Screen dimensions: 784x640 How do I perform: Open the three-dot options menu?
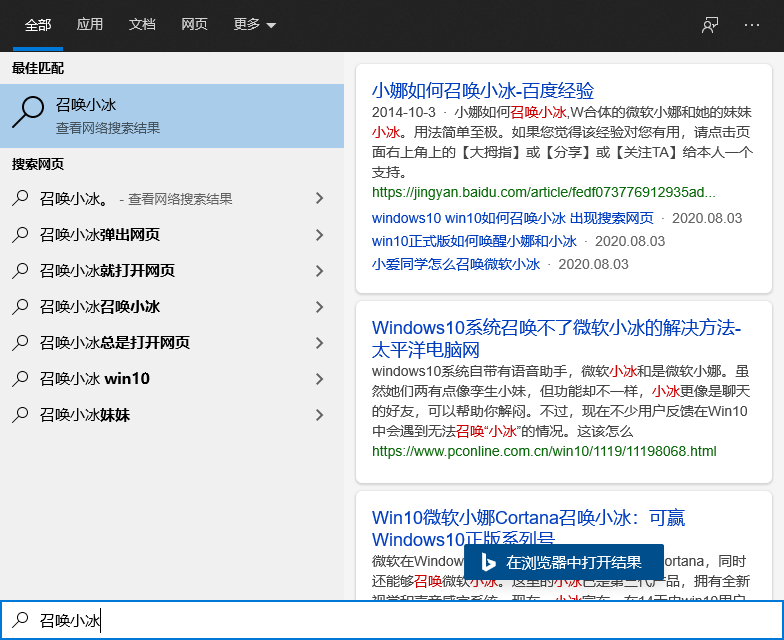pos(752,25)
